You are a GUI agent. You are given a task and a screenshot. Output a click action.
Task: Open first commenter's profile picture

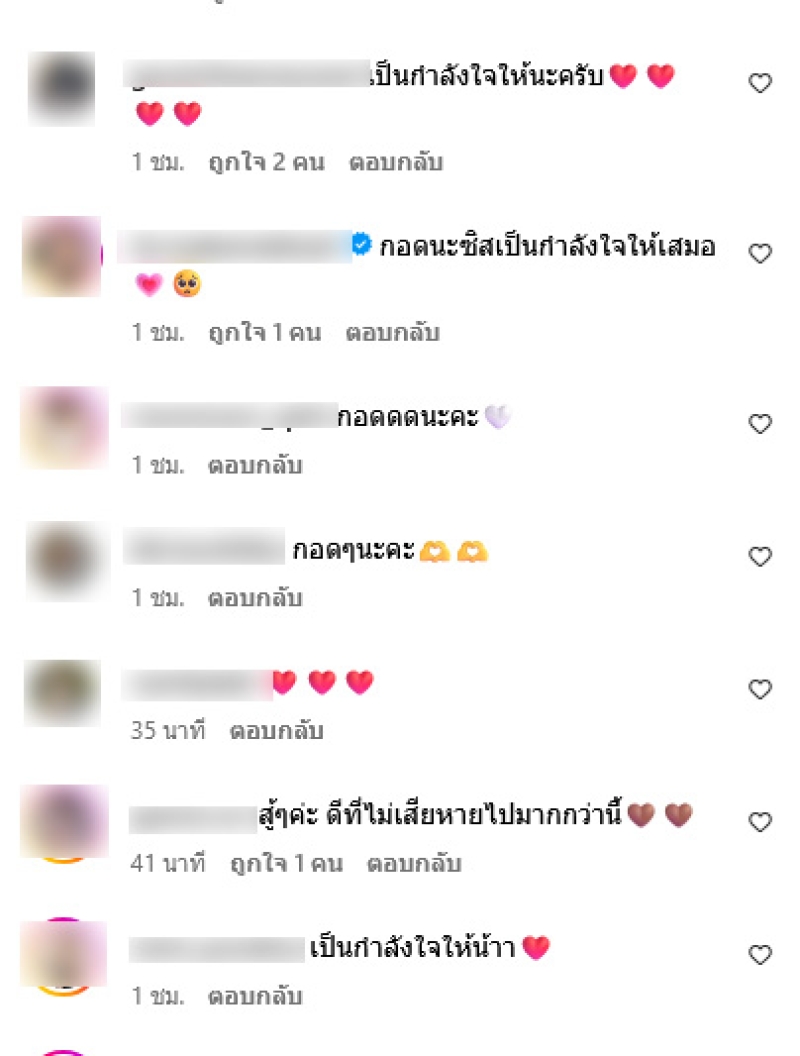tap(62, 88)
